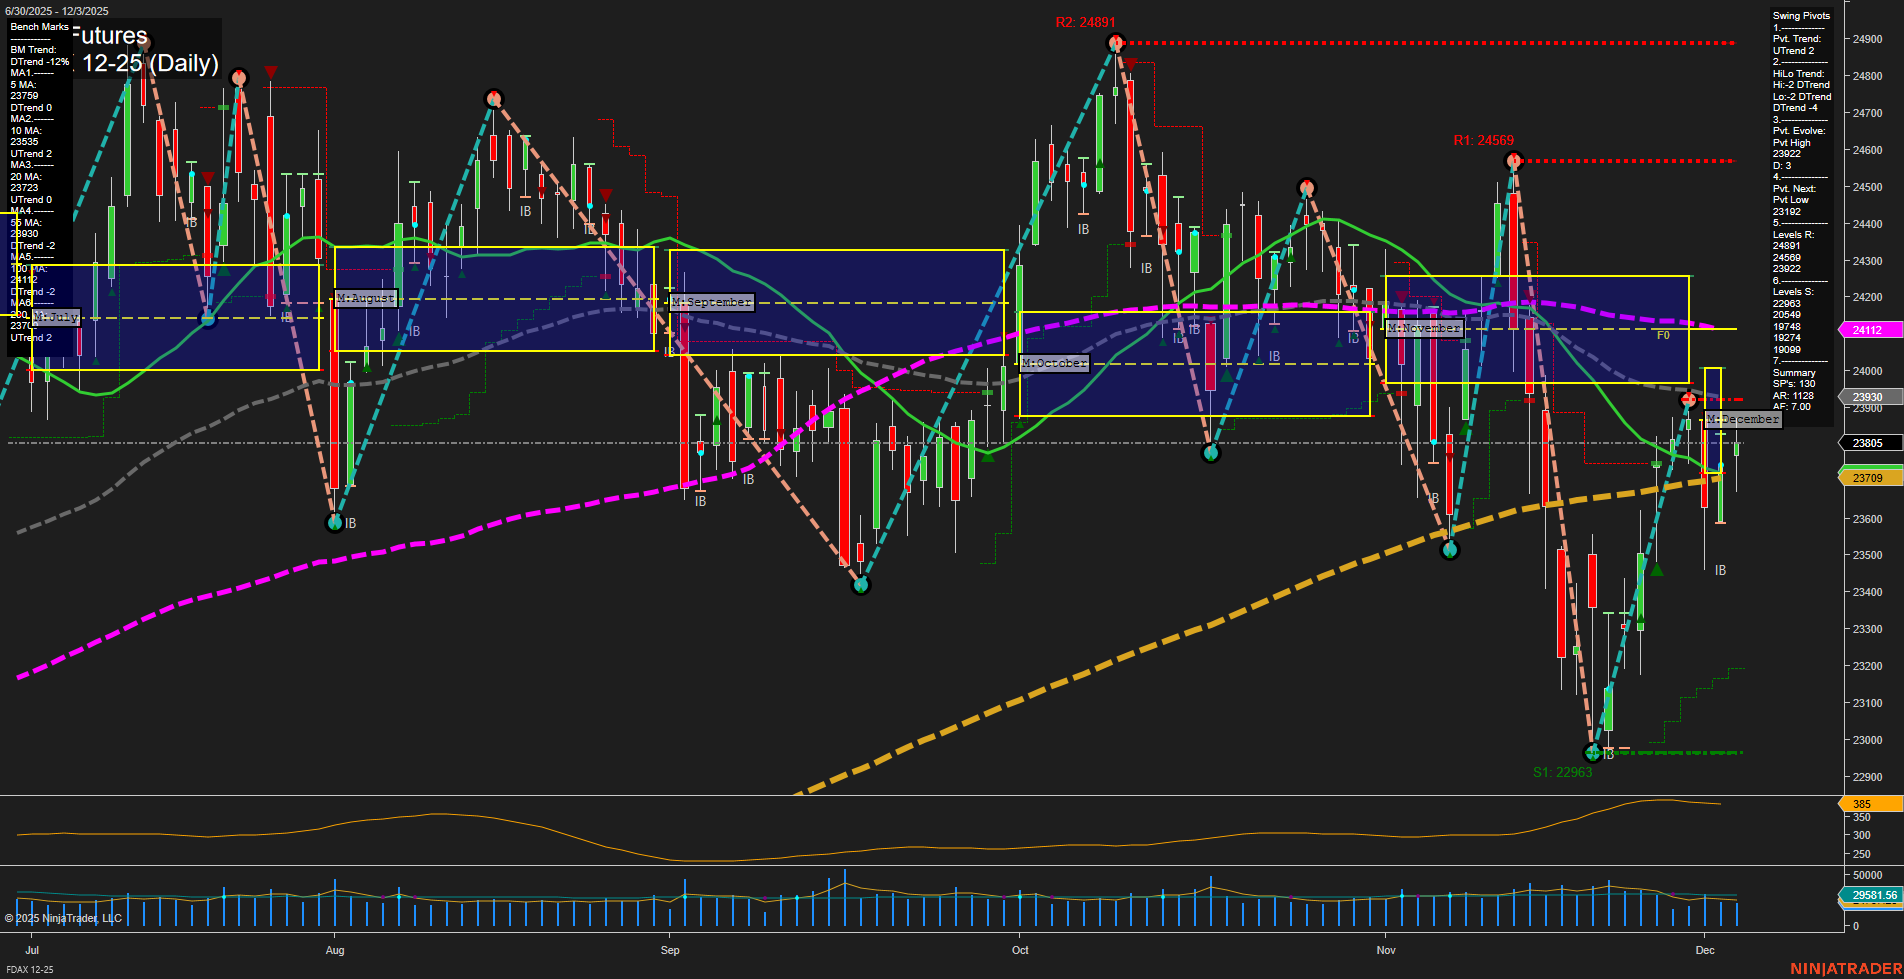Image resolution: width=1904 pixels, height=979 pixels.
Task: Click the S1: 22963 swing low marker
Action: pyautogui.click(x=1593, y=753)
